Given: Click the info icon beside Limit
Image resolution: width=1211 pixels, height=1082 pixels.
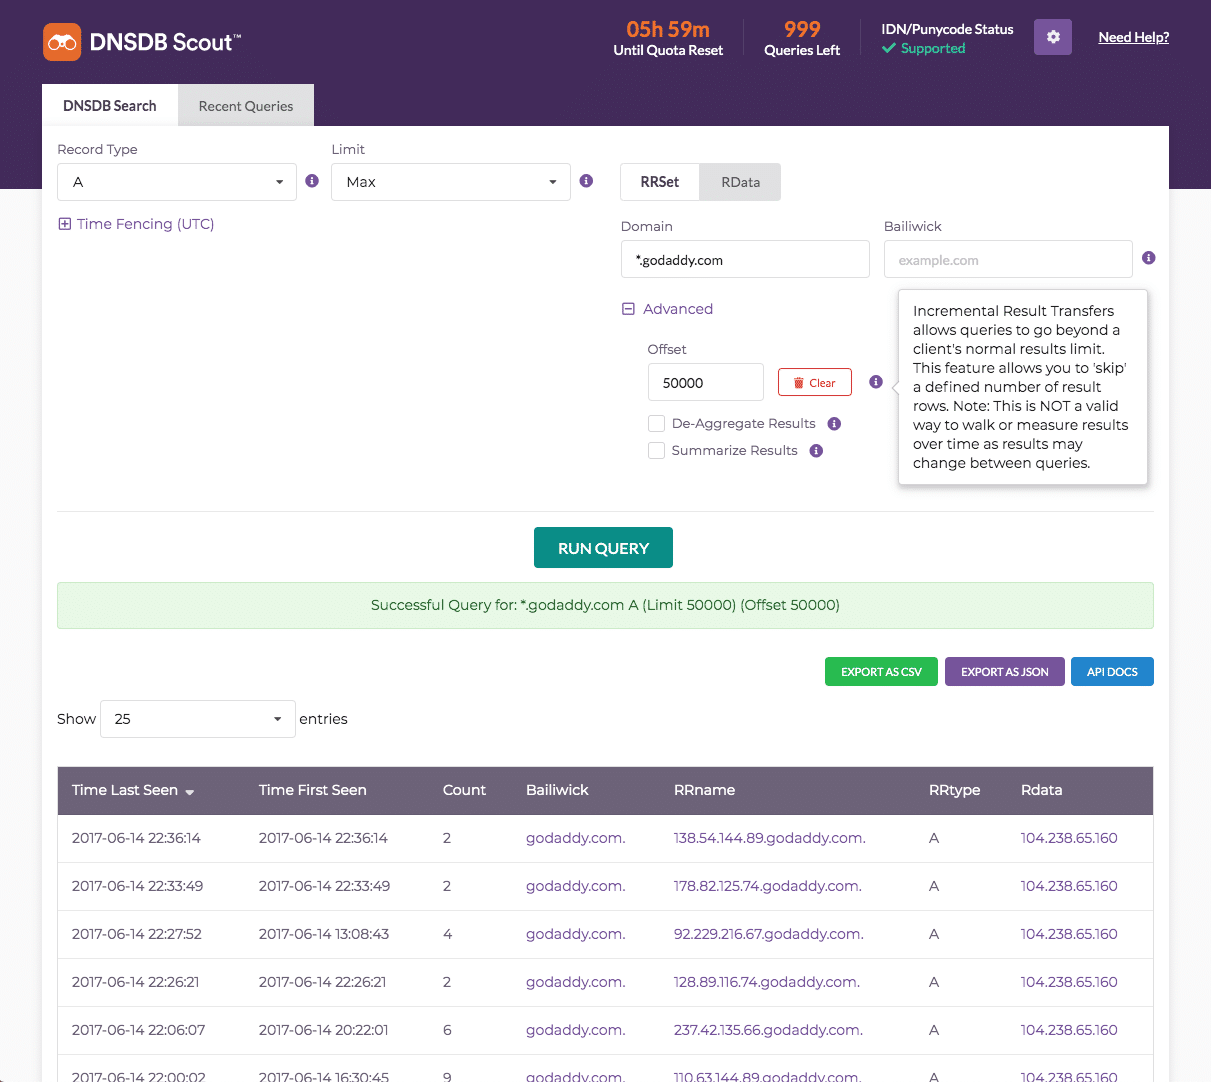Looking at the screenshot, I should (586, 181).
